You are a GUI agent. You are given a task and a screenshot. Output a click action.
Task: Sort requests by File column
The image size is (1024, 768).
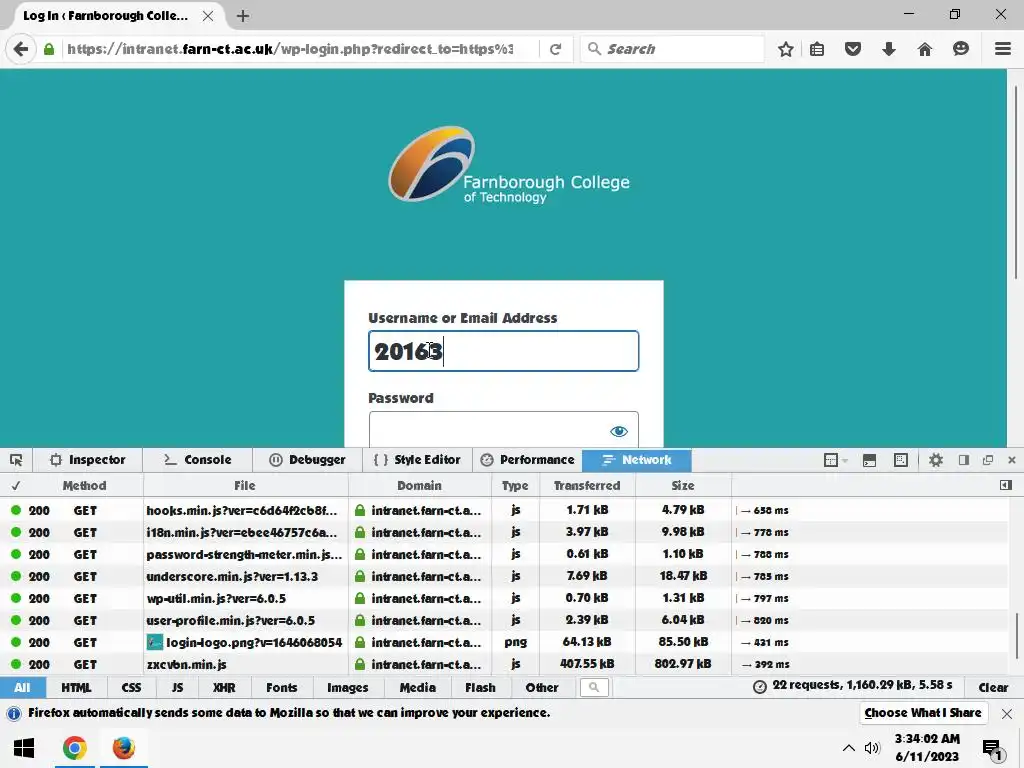click(245, 485)
